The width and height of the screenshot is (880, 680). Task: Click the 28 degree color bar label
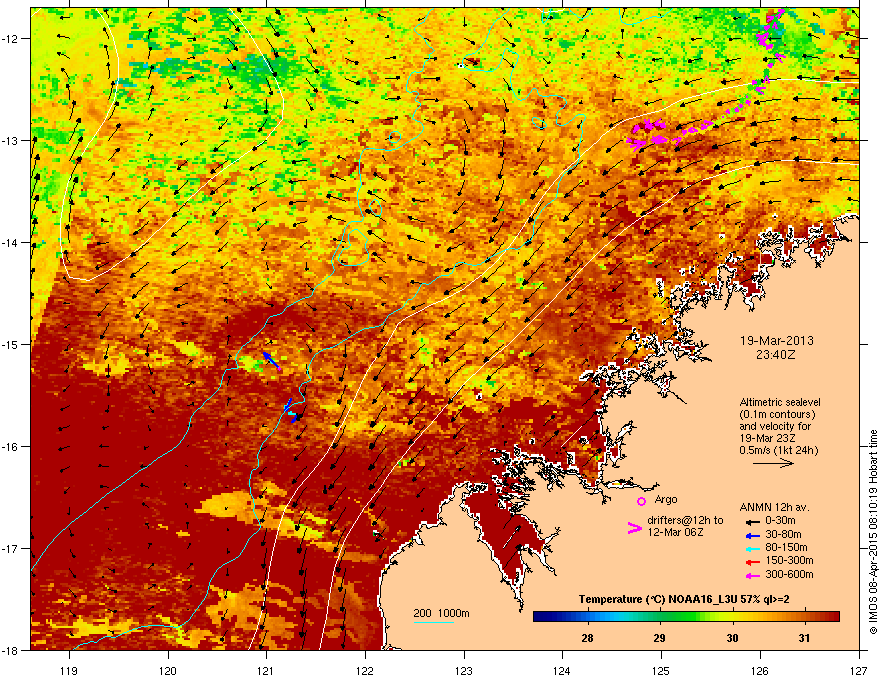pos(588,638)
